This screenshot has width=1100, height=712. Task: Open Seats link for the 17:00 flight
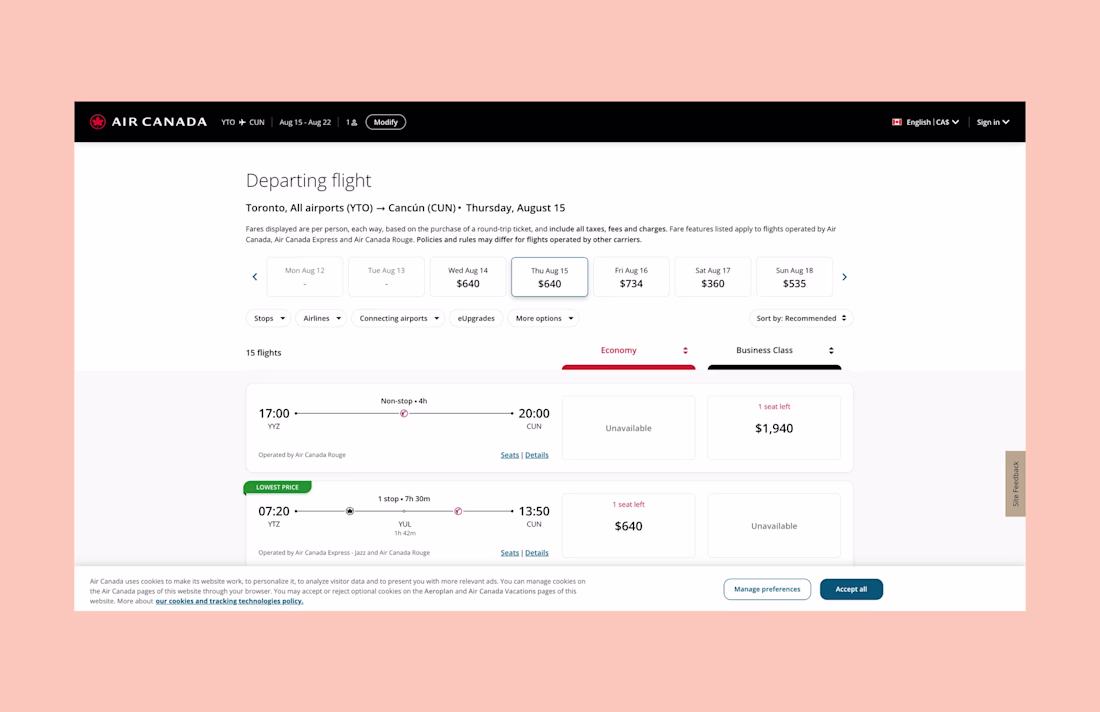(x=510, y=455)
